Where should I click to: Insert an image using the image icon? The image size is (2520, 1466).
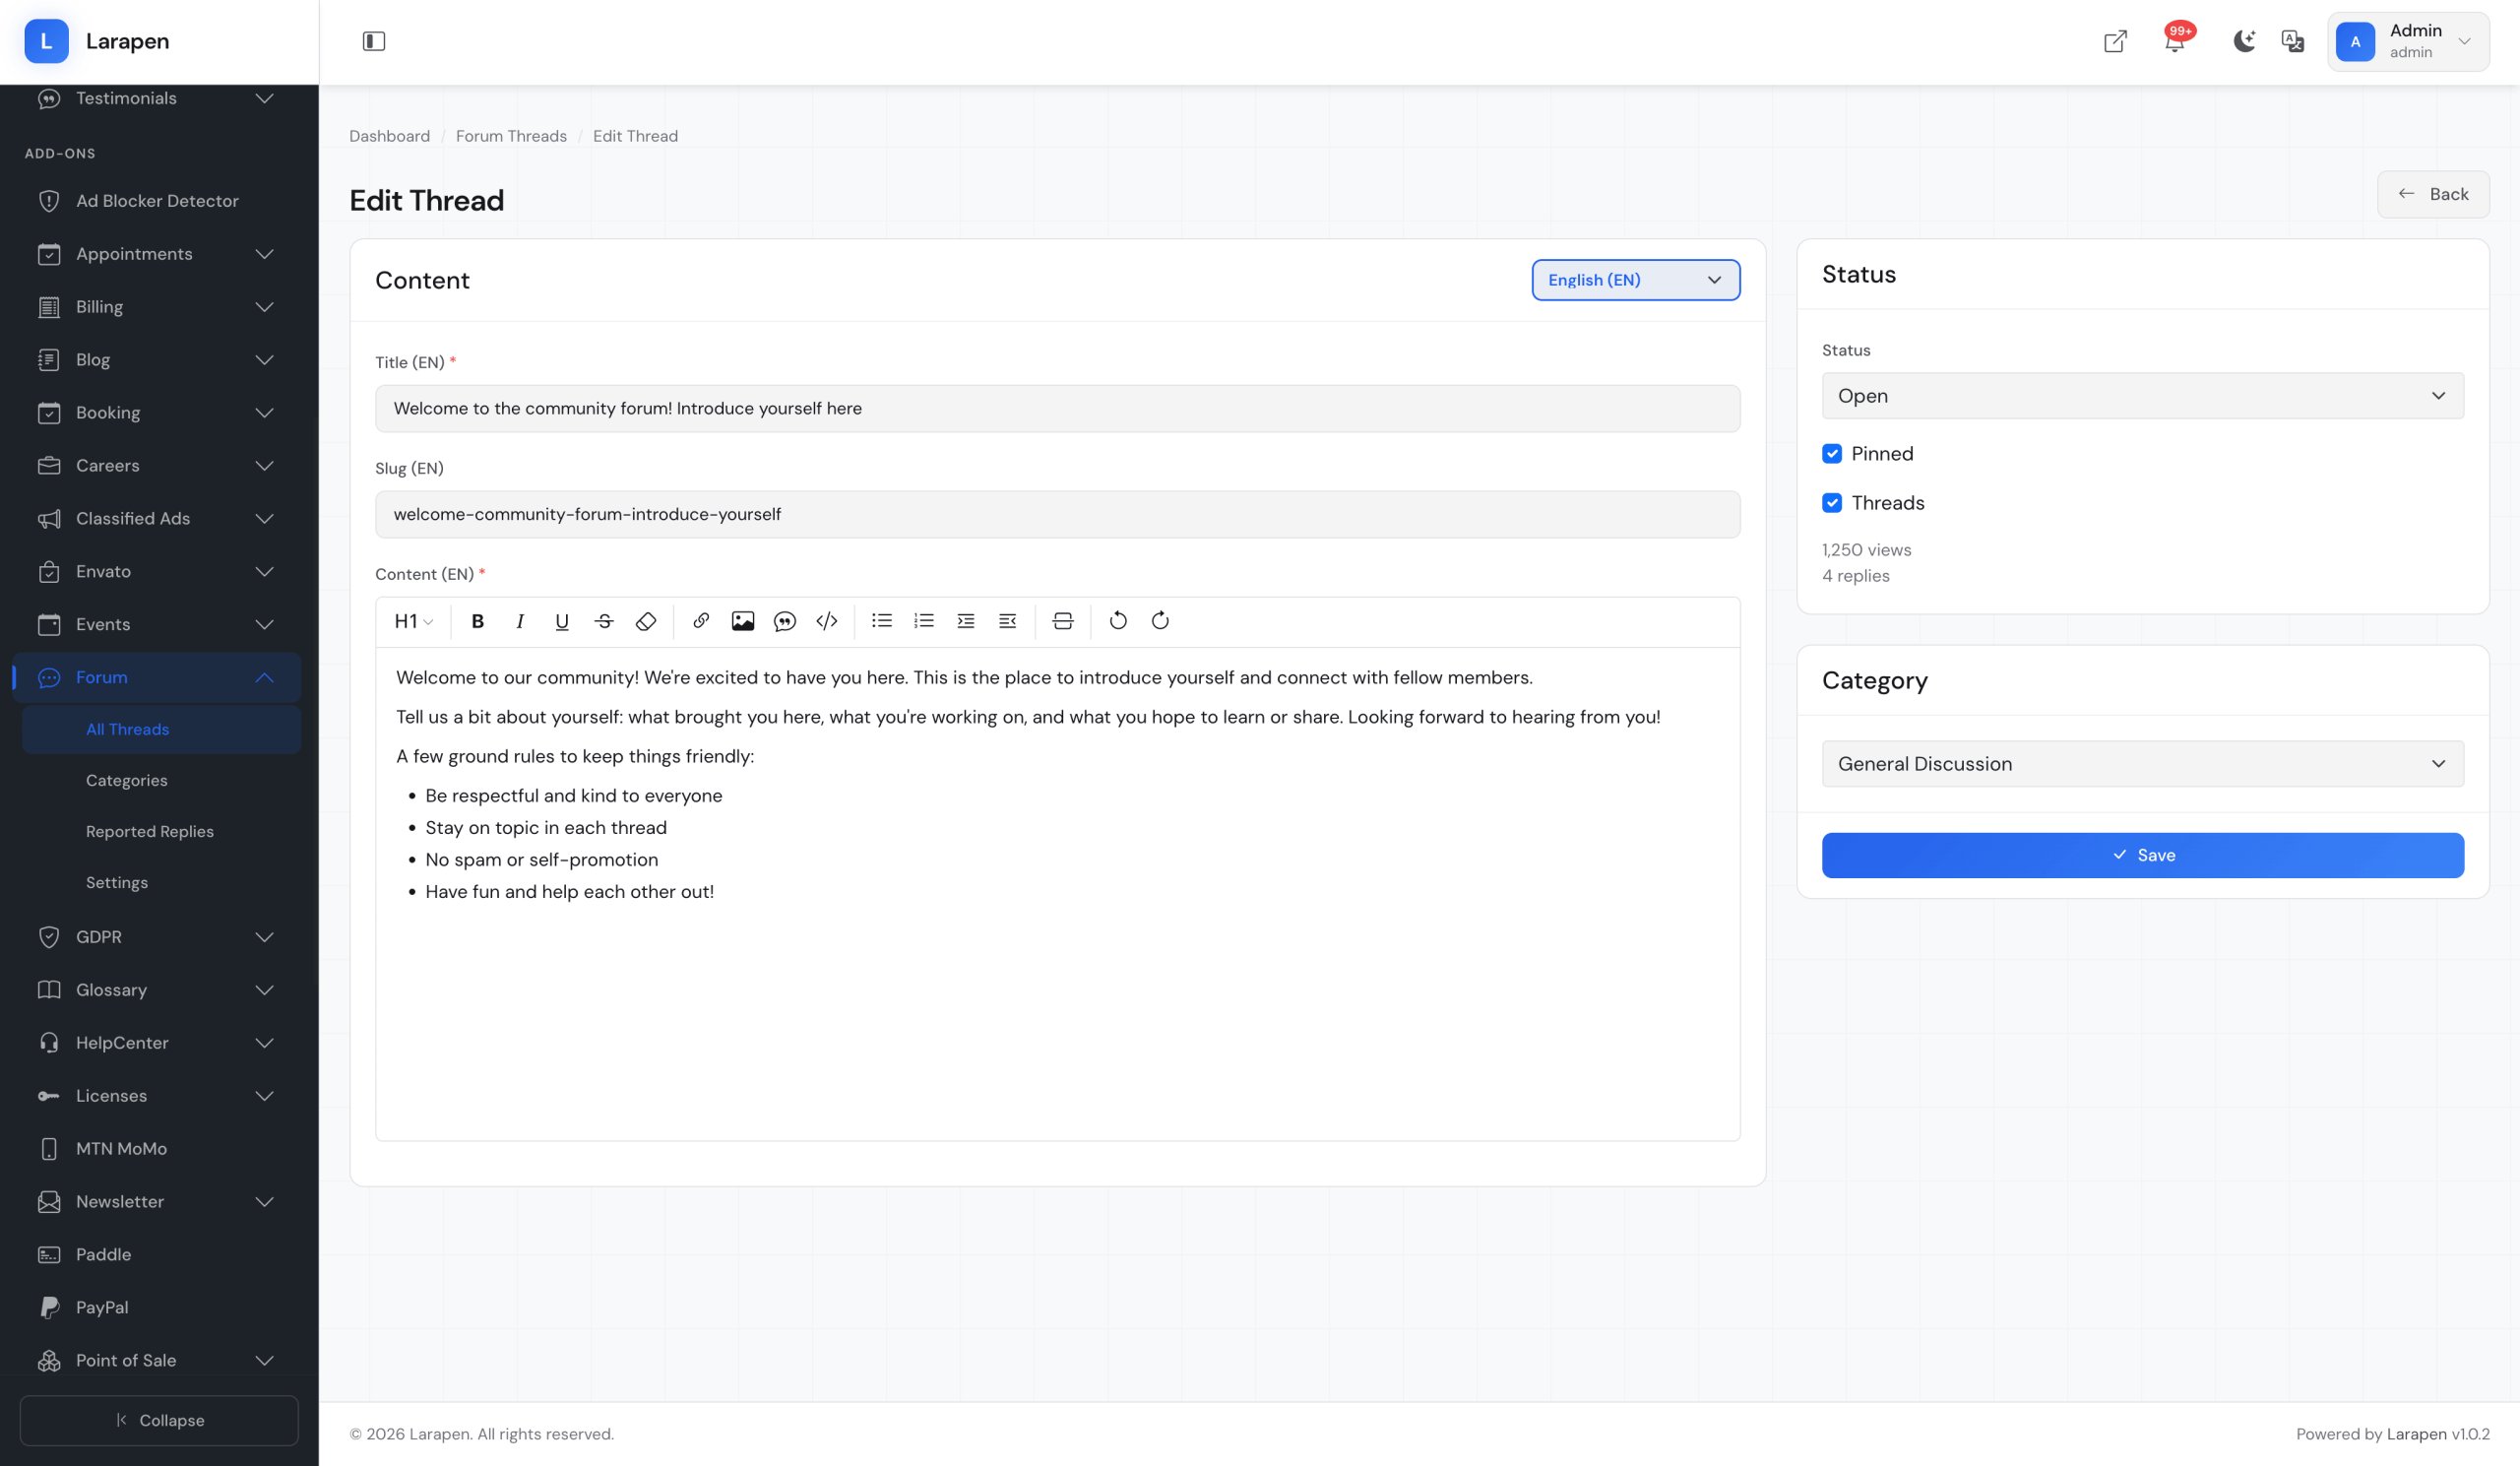(x=742, y=621)
